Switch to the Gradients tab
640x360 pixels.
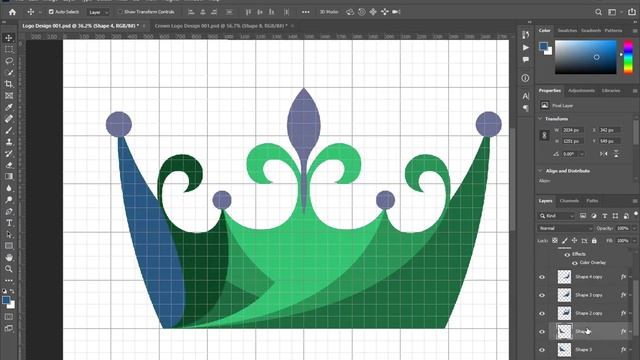(x=591, y=31)
